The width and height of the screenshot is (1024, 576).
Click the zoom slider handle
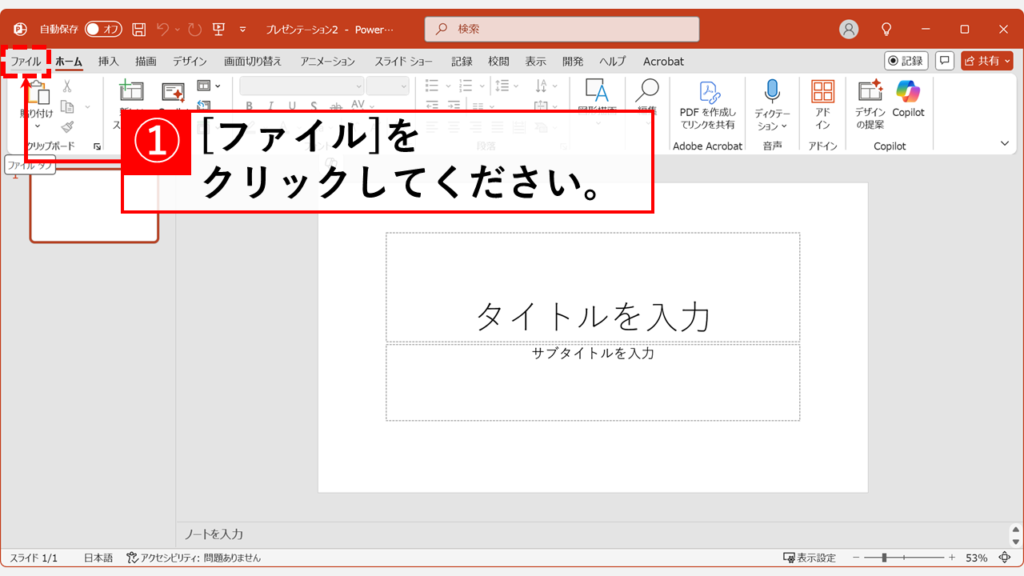click(x=884, y=558)
